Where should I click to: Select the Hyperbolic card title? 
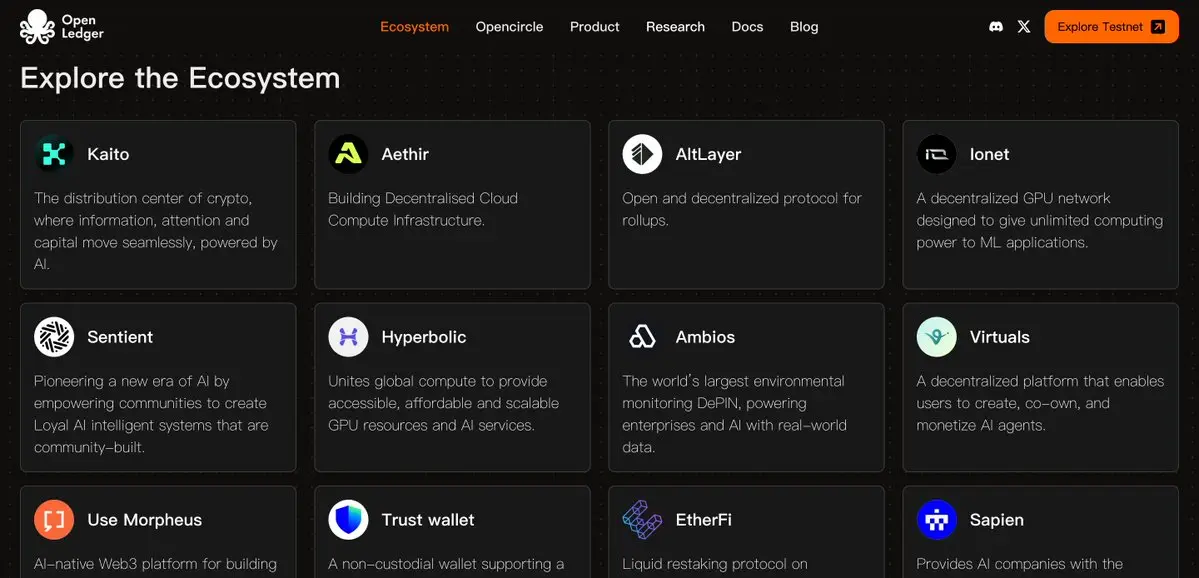(424, 337)
